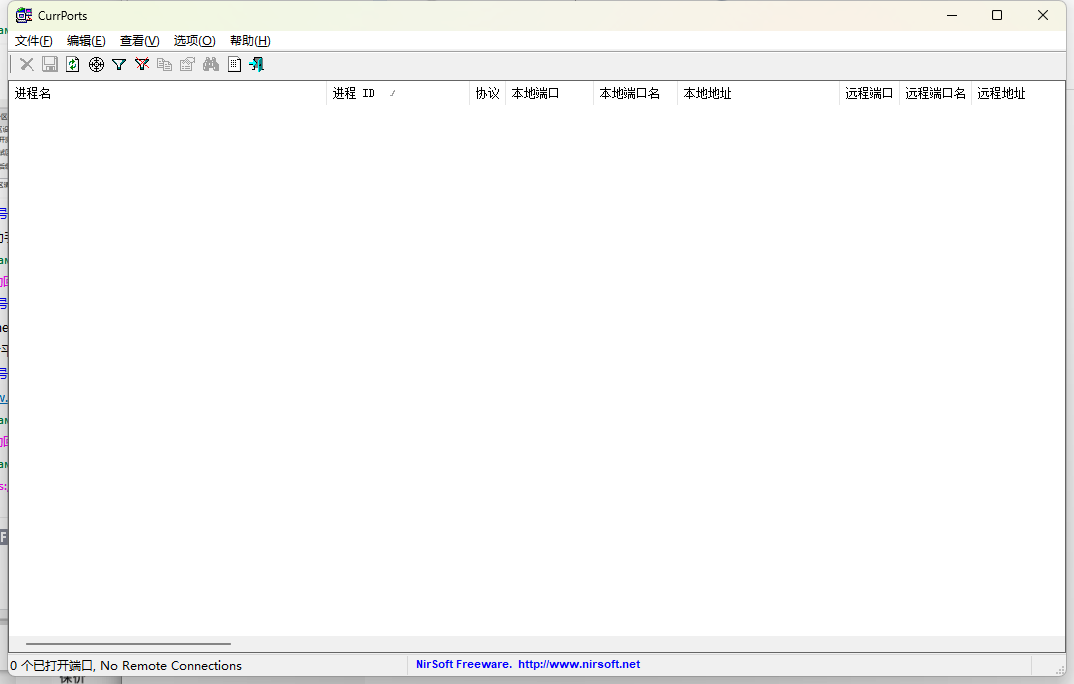
Task: Open the 文件(F) menu
Action: (x=33, y=41)
